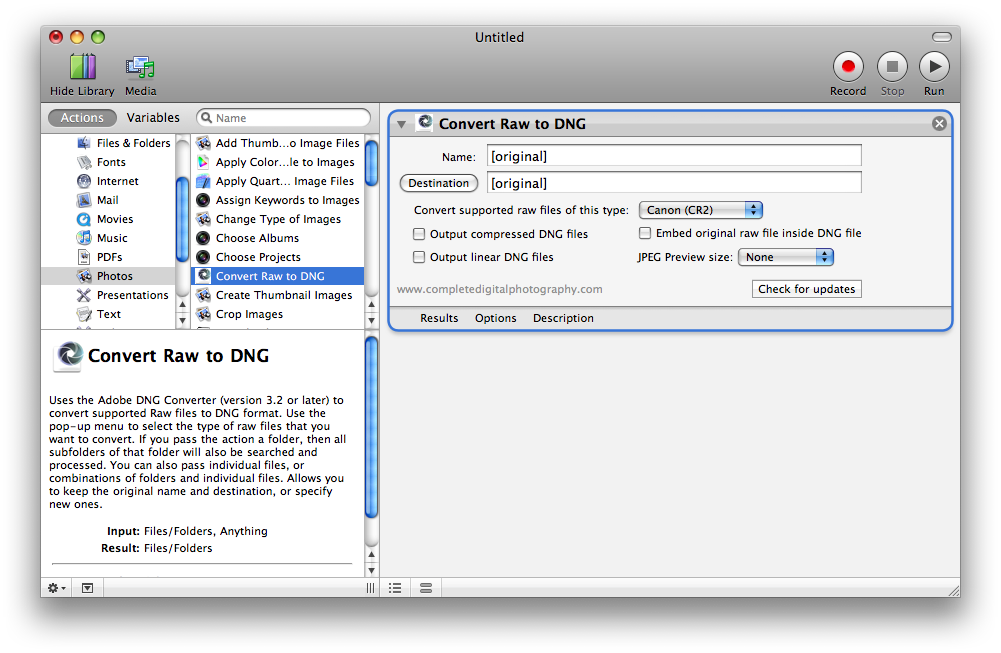The height and width of the screenshot is (653, 1001).
Task: Click the Crop Images action icon
Action: pyautogui.click(x=204, y=314)
